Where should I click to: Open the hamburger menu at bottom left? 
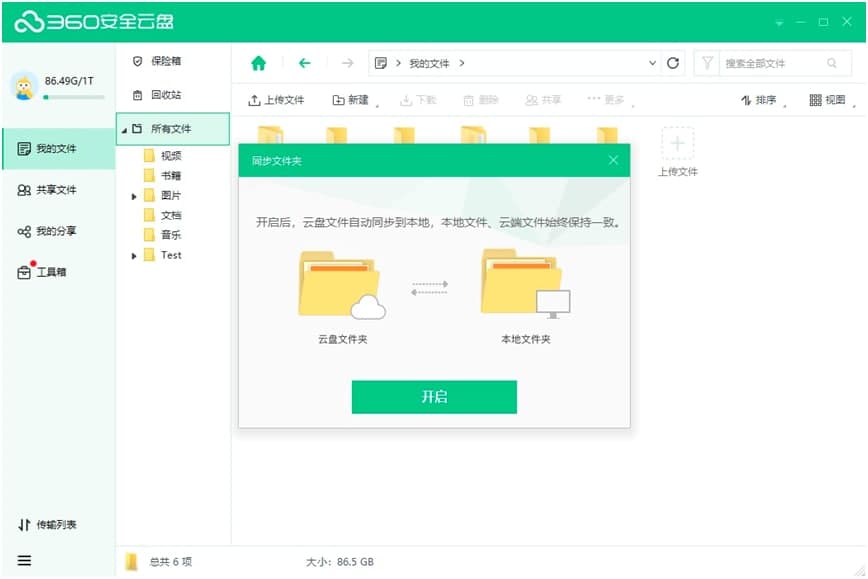pyautogui.click(x=24, y=560)
